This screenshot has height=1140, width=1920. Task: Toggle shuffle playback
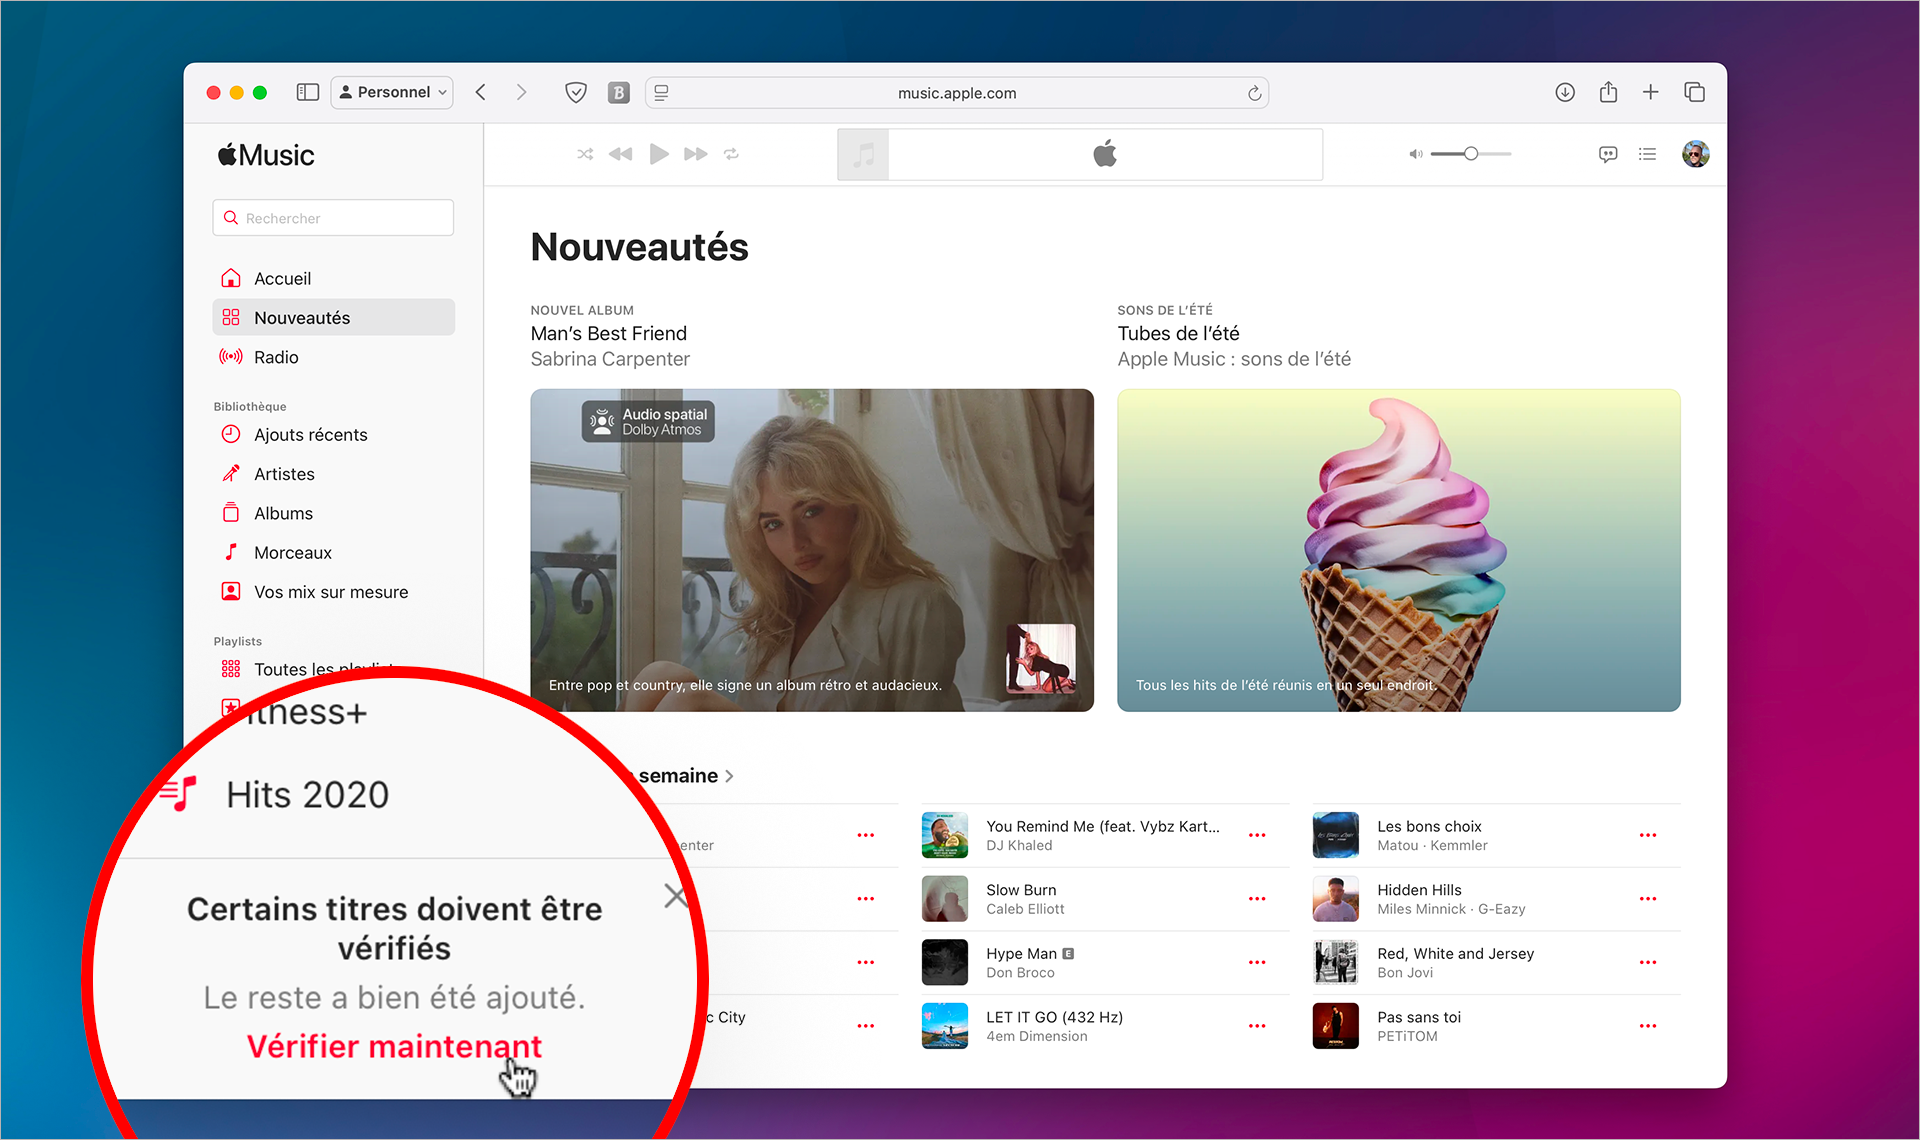point(585,154)
